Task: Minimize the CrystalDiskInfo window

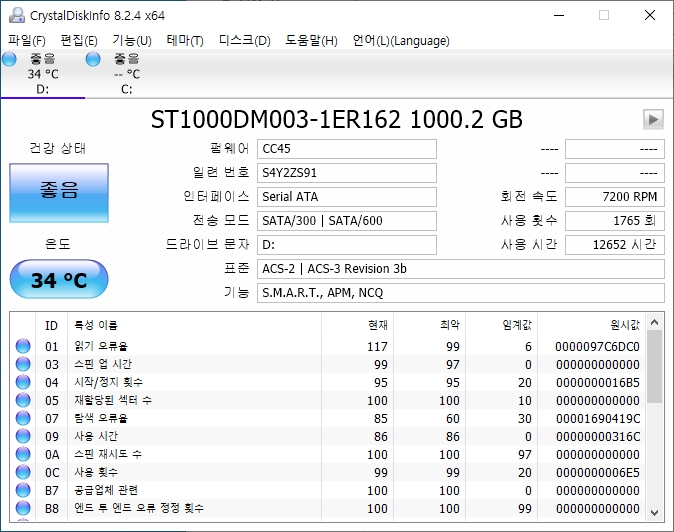Action: (559, 15)
